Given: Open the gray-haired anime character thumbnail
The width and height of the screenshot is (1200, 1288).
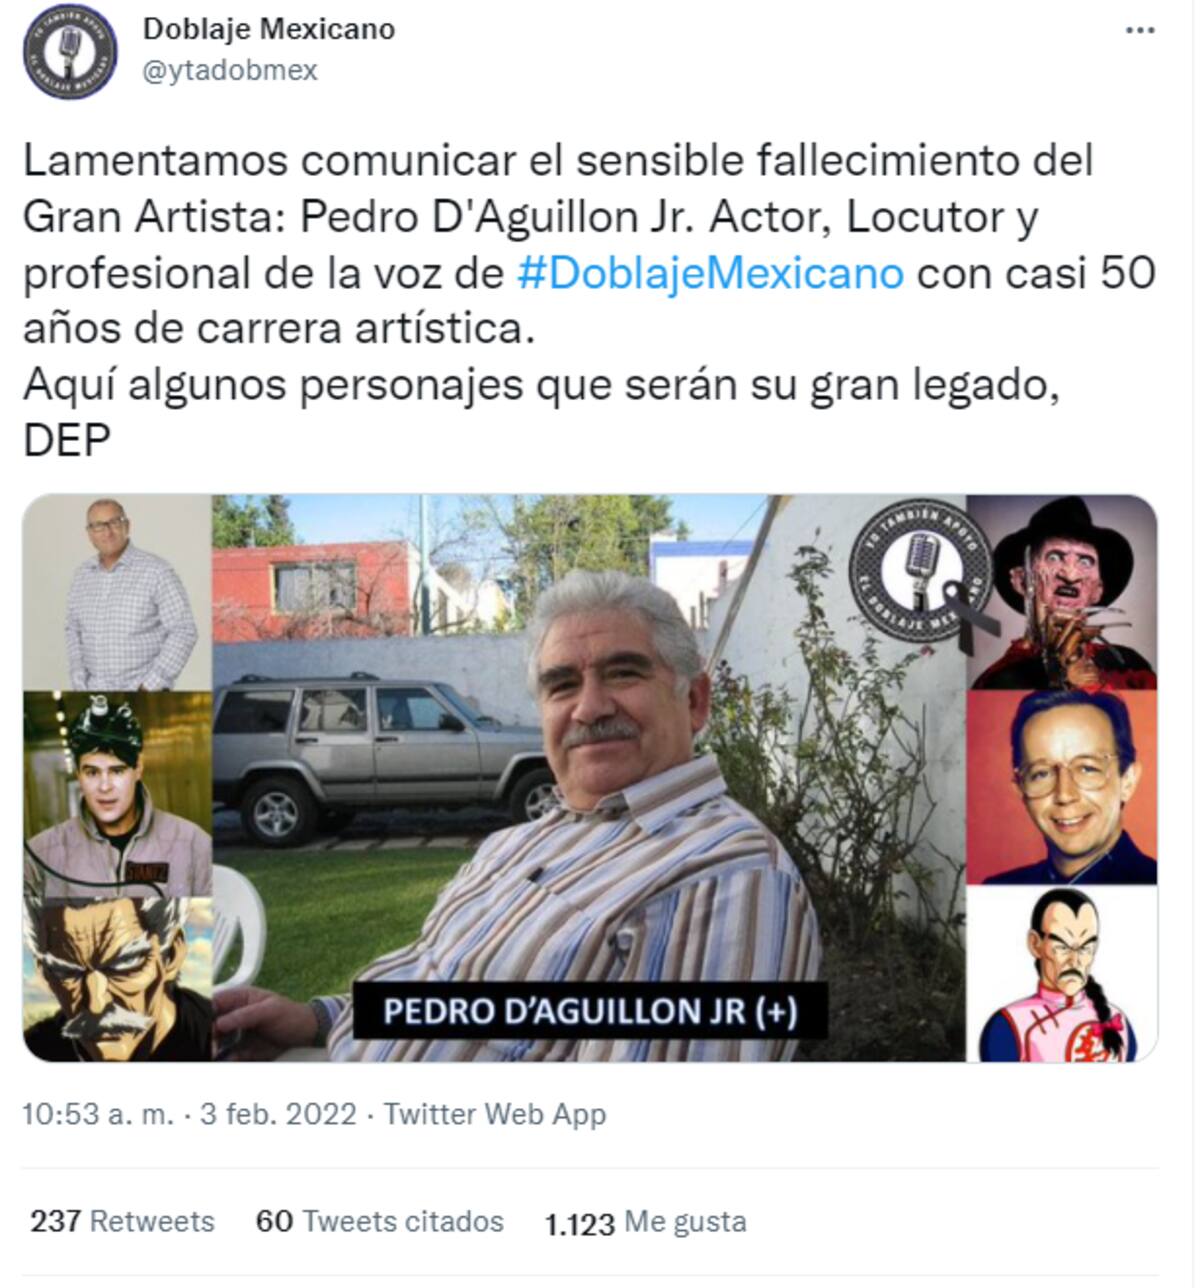Looking at the screenshot, I should [x=117, y=979].
